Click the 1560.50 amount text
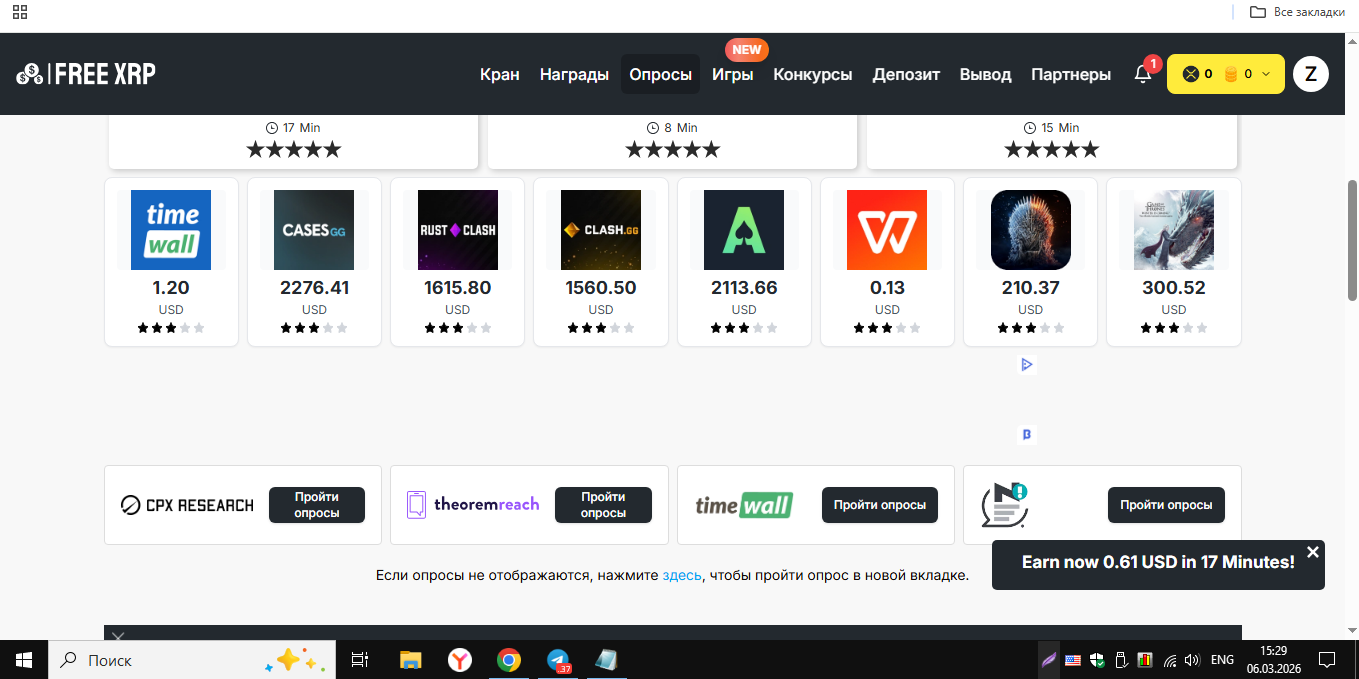1359x679 pixels. coord(600,288)
